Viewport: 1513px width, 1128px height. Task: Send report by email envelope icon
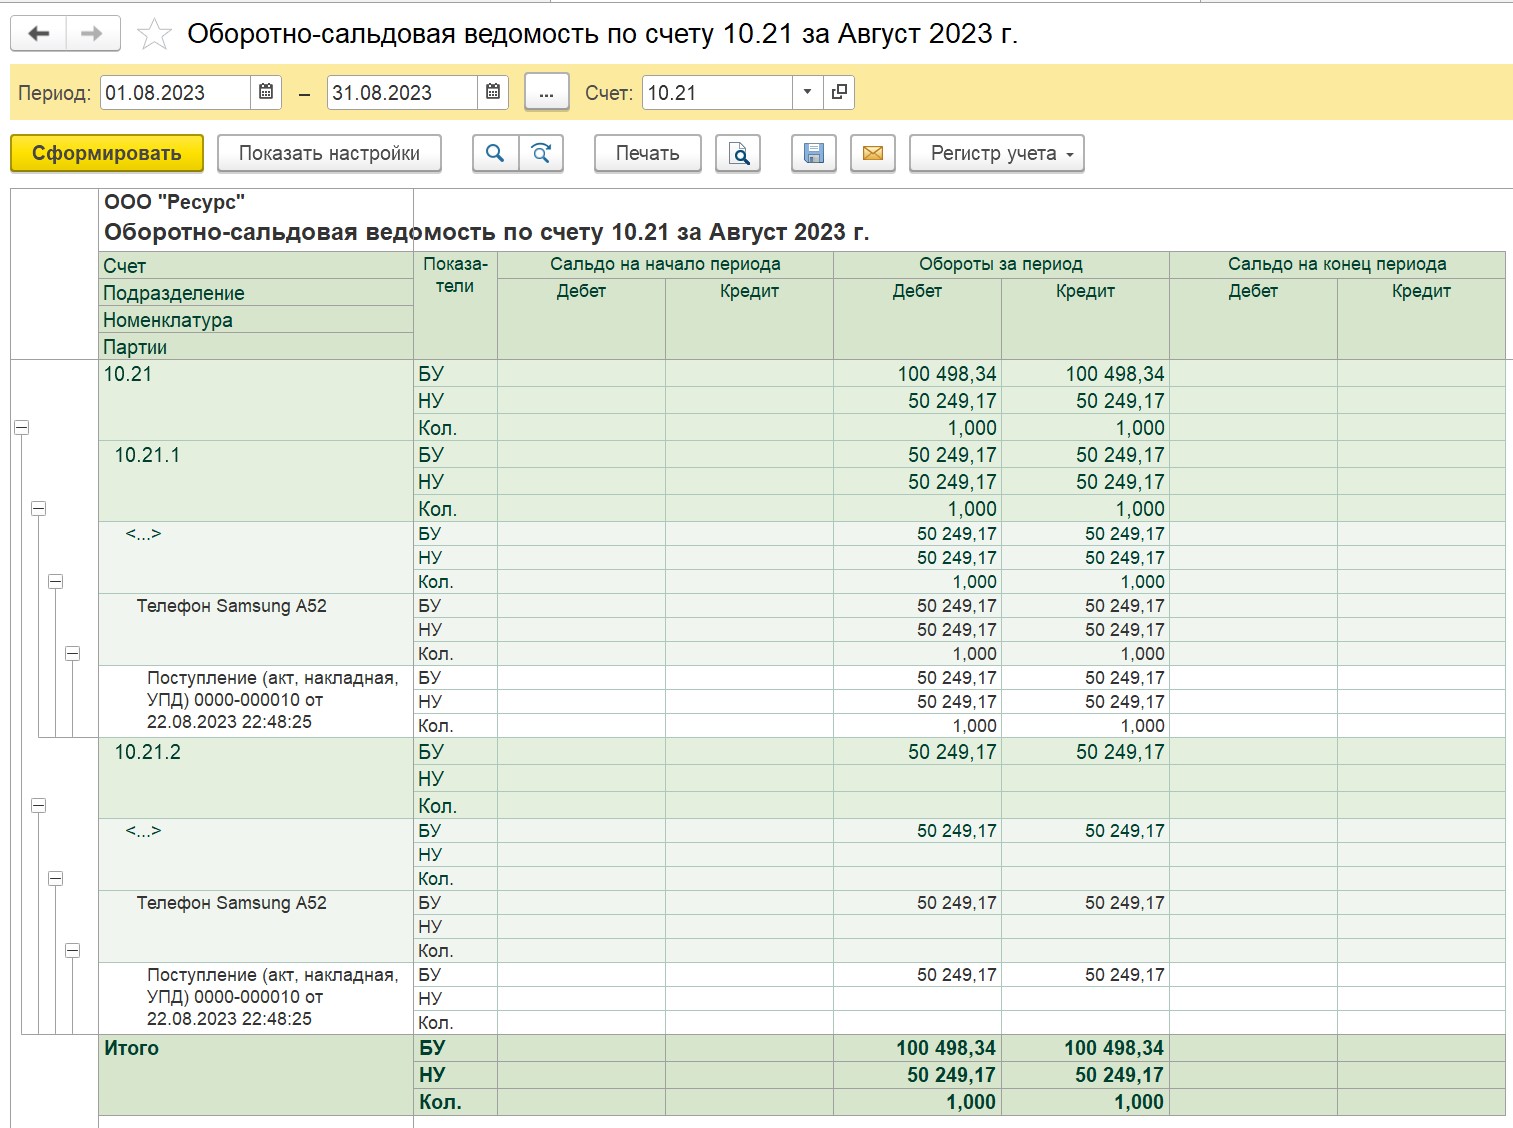[x=872, y=153]
